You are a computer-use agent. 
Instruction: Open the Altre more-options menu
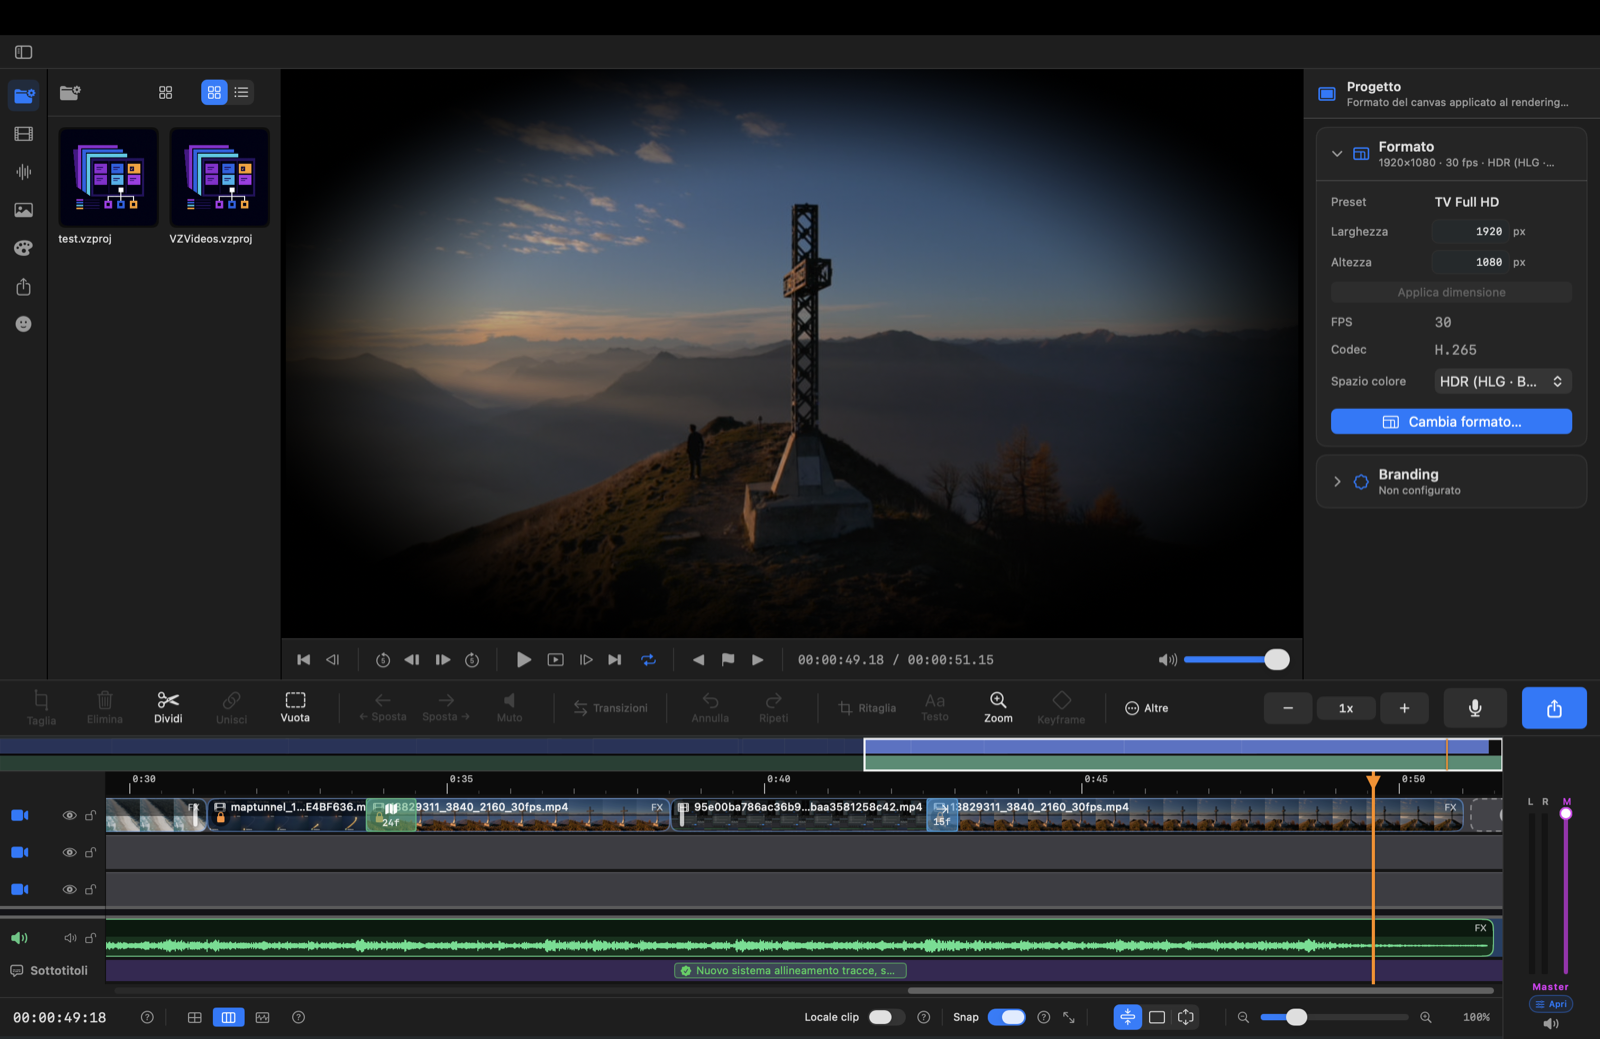click(1146, 708)
